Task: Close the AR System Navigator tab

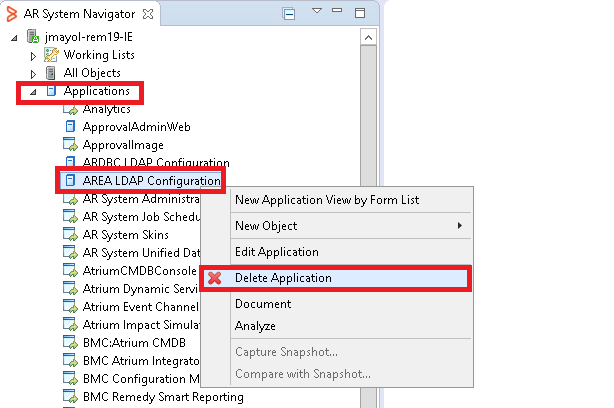Action: pyautogui.click(x=148, y=14)
